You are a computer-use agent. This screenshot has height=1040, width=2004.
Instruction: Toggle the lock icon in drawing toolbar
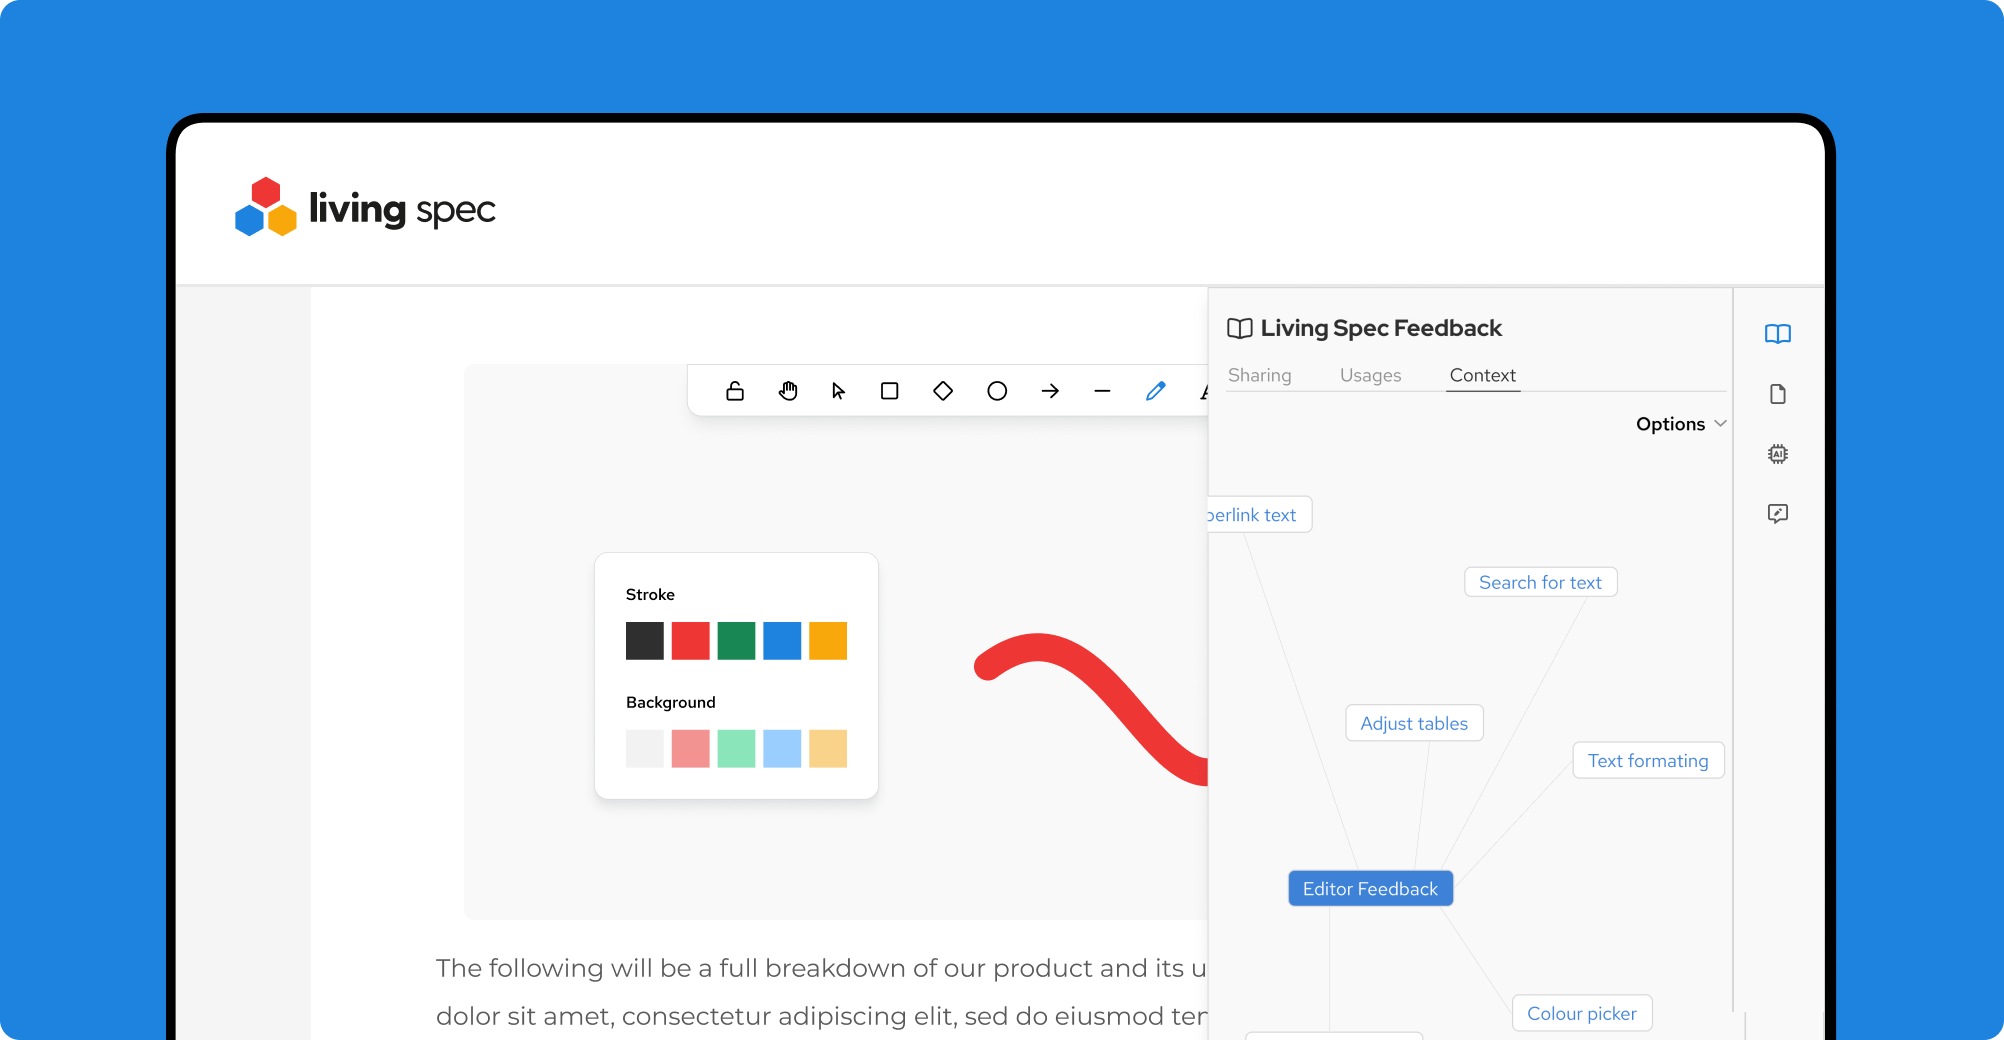click(735, 391)
